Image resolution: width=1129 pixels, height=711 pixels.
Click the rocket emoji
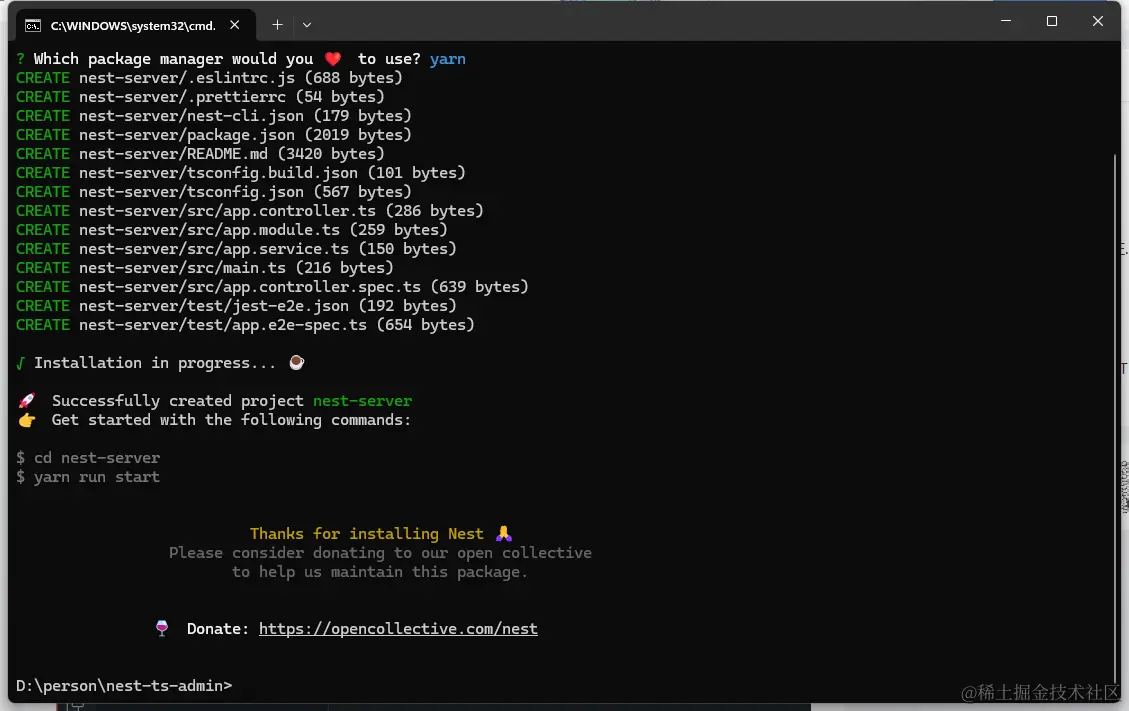tap(27, 401)
